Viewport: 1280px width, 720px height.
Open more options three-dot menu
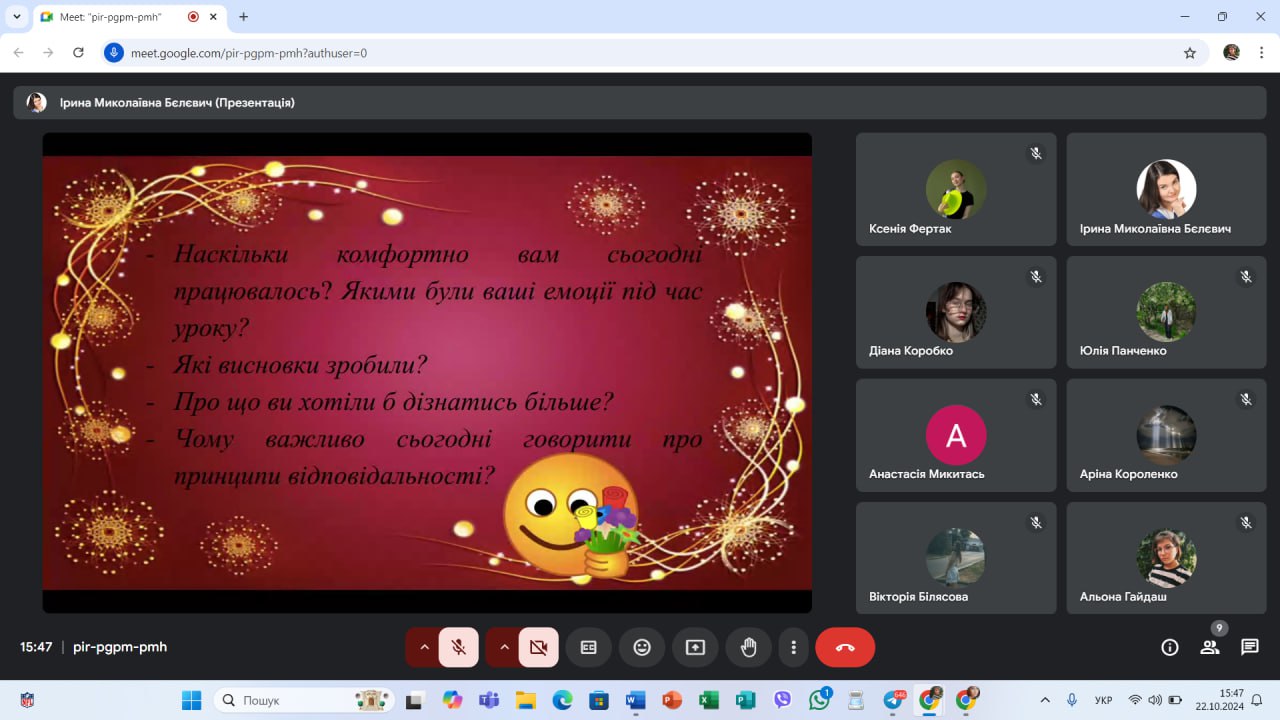coord(793,647)
